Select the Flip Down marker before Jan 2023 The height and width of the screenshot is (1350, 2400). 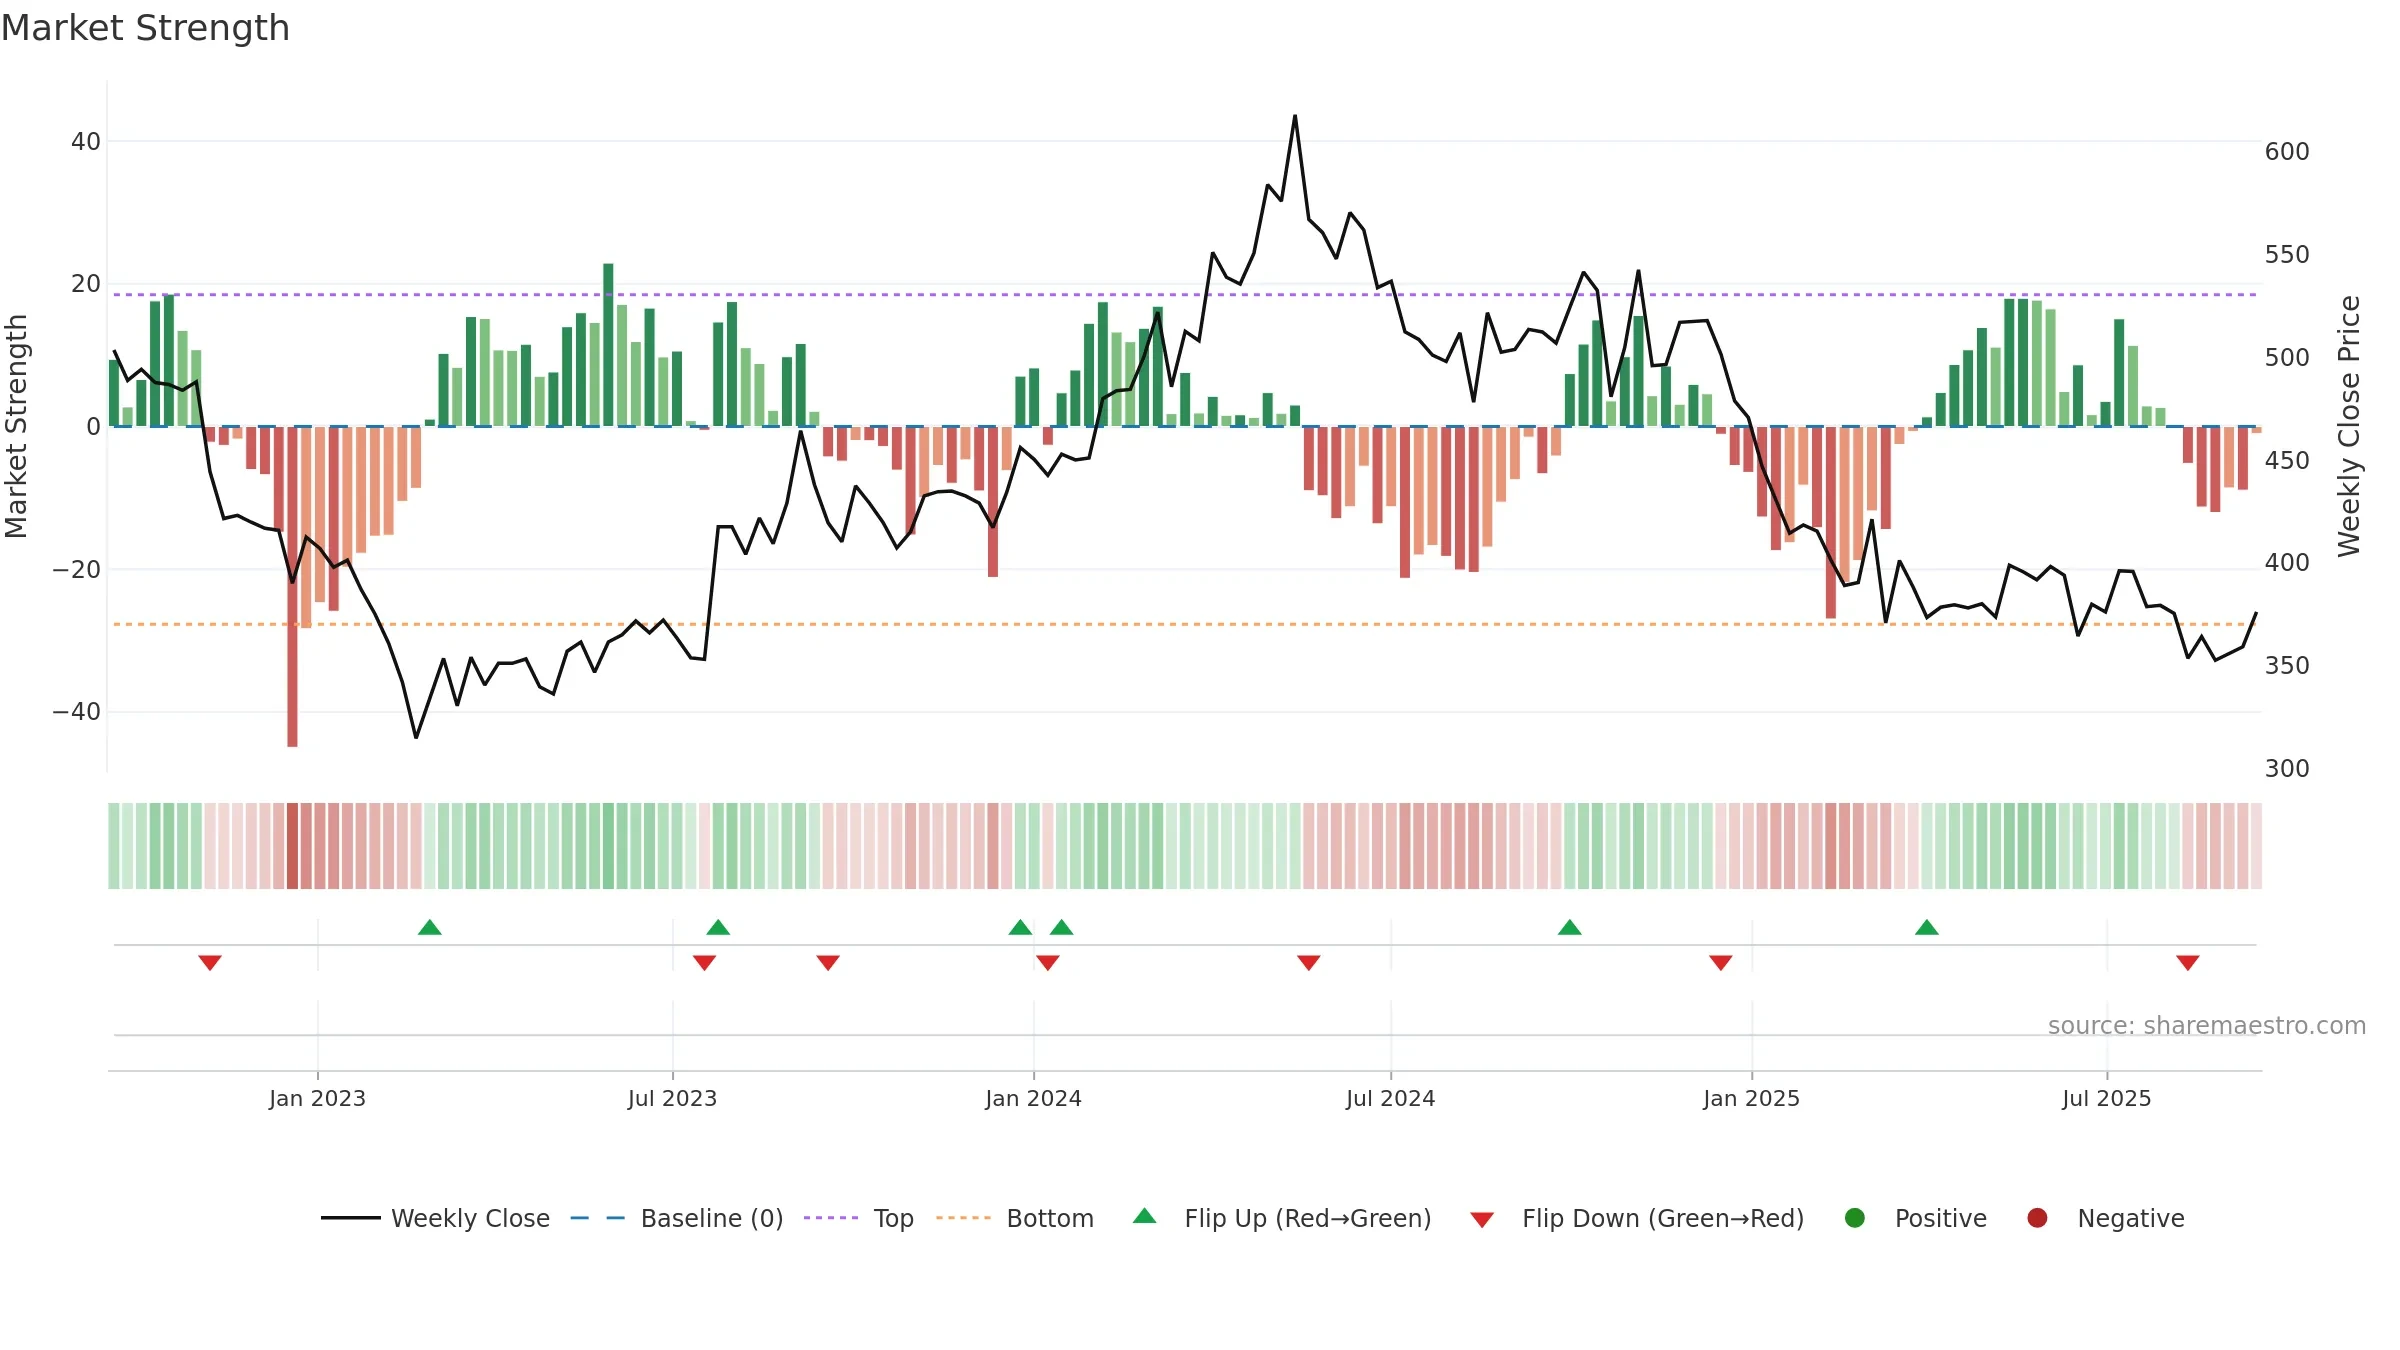210,962
